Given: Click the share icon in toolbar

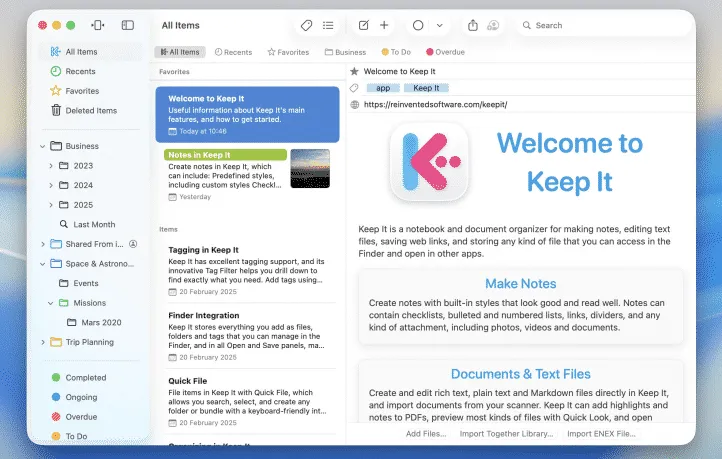Looking at the screenshot, I should click(473, 25).
